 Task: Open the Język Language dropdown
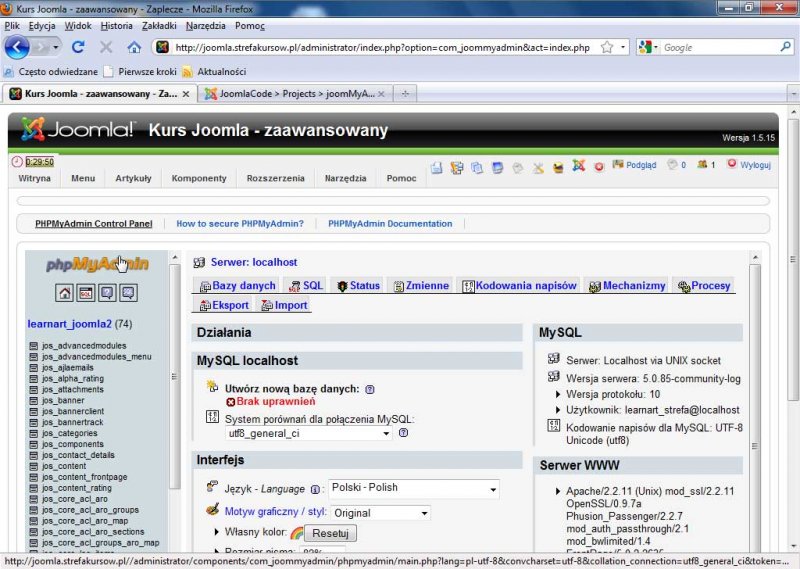pyautogui.click(x=413, y=489)
